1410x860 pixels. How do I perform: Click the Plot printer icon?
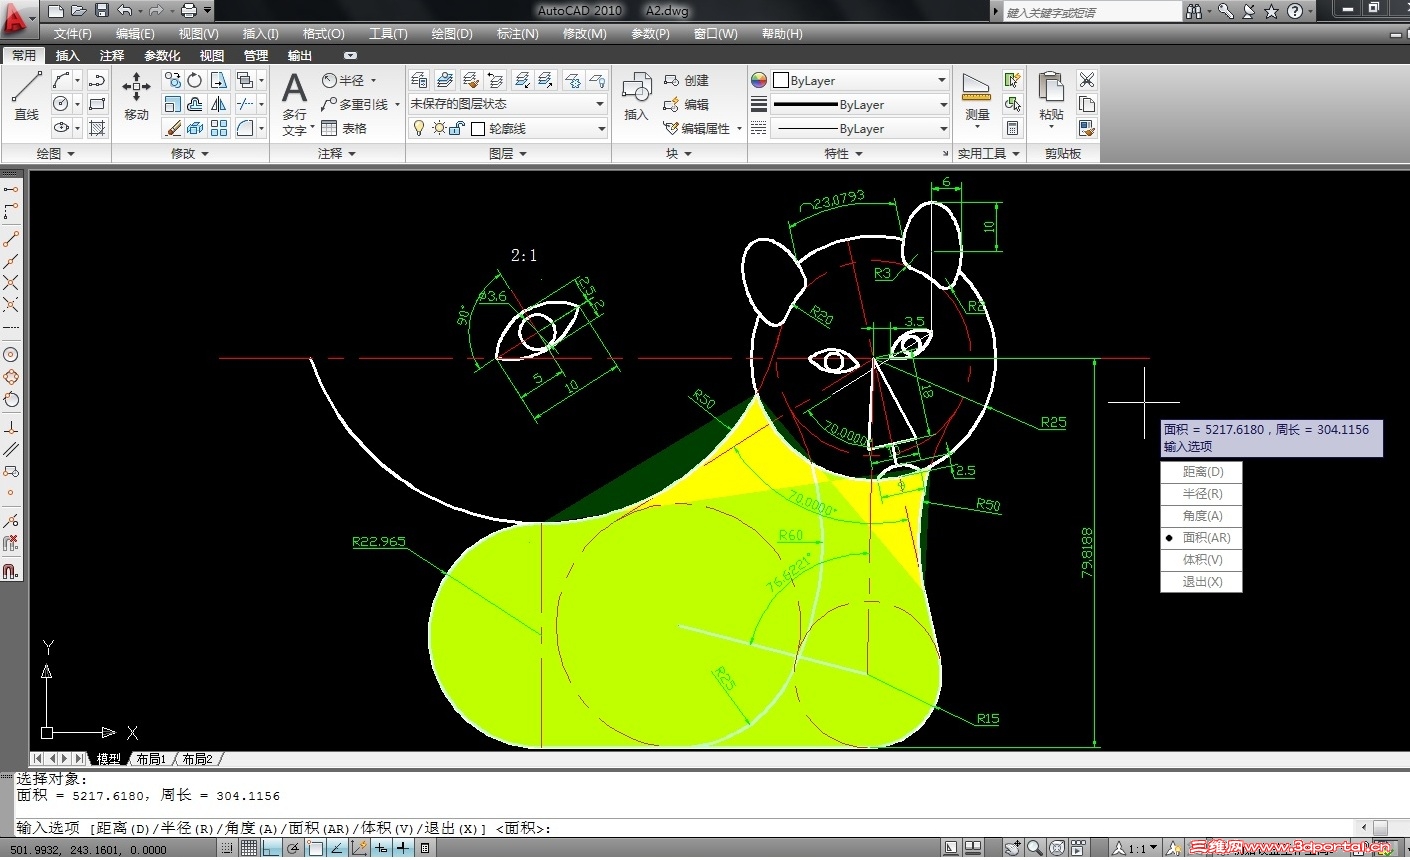click(x=189, y=11)
